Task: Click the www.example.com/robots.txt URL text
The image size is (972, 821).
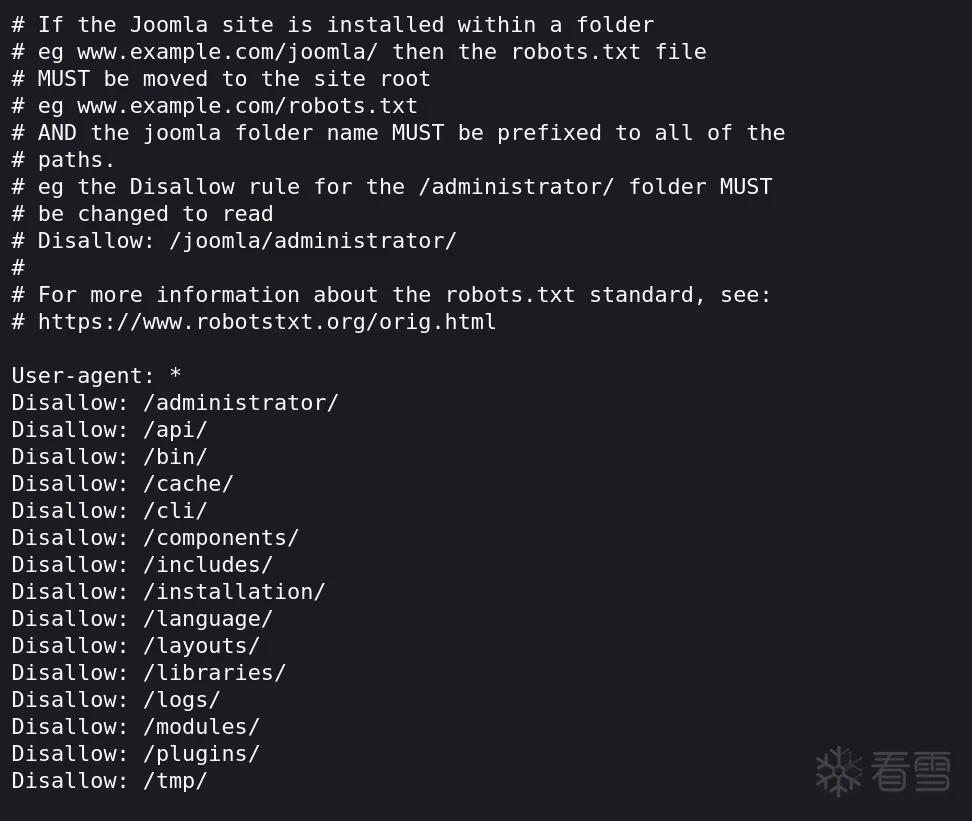Action: click(247, 106)
